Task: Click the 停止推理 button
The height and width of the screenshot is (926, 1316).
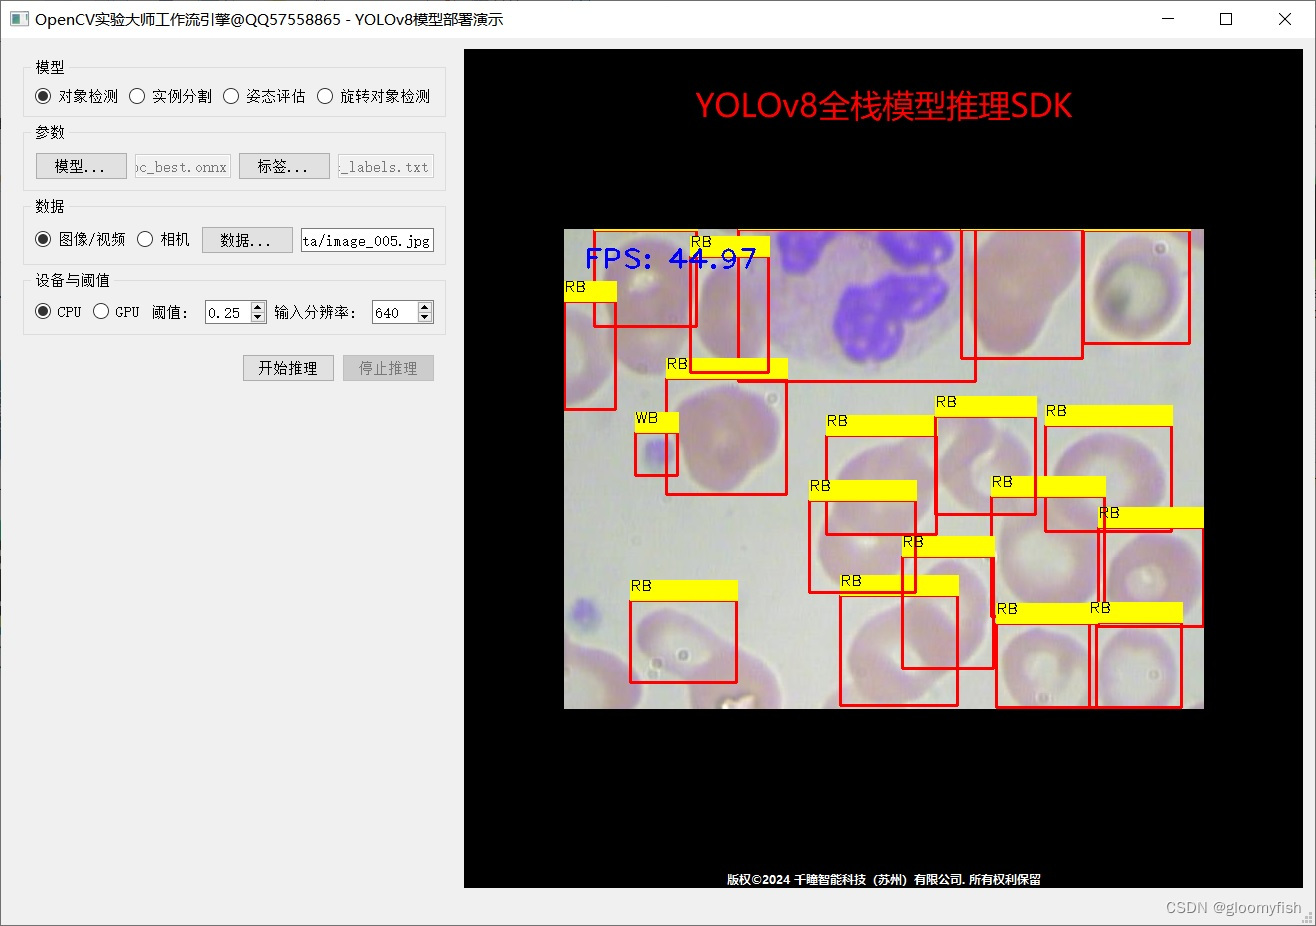Action: (x=387, y=367)
